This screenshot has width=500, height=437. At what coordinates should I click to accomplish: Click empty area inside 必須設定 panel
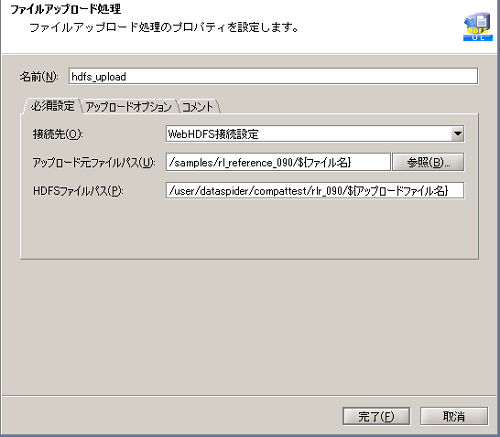249,230
